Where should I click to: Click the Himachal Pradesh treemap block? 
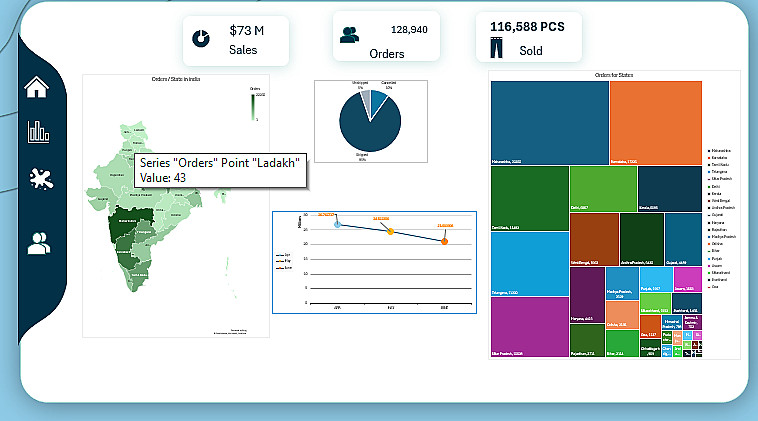[x=672, y=322]
